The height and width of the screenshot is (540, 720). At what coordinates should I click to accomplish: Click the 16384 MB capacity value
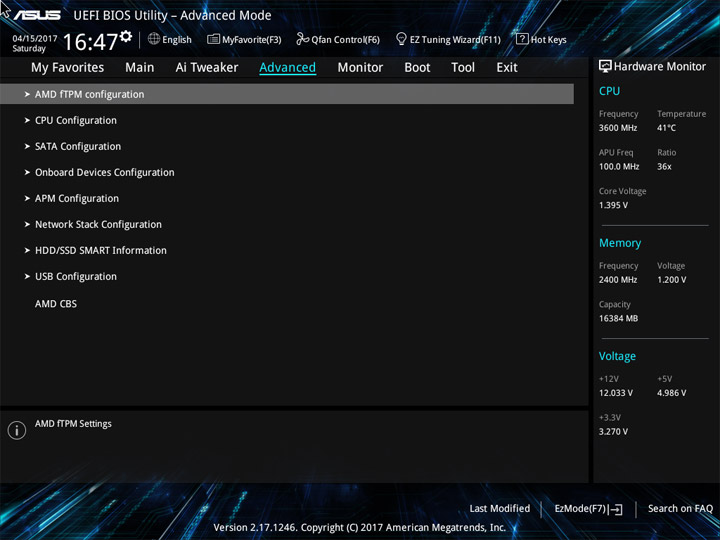[618, 318]
